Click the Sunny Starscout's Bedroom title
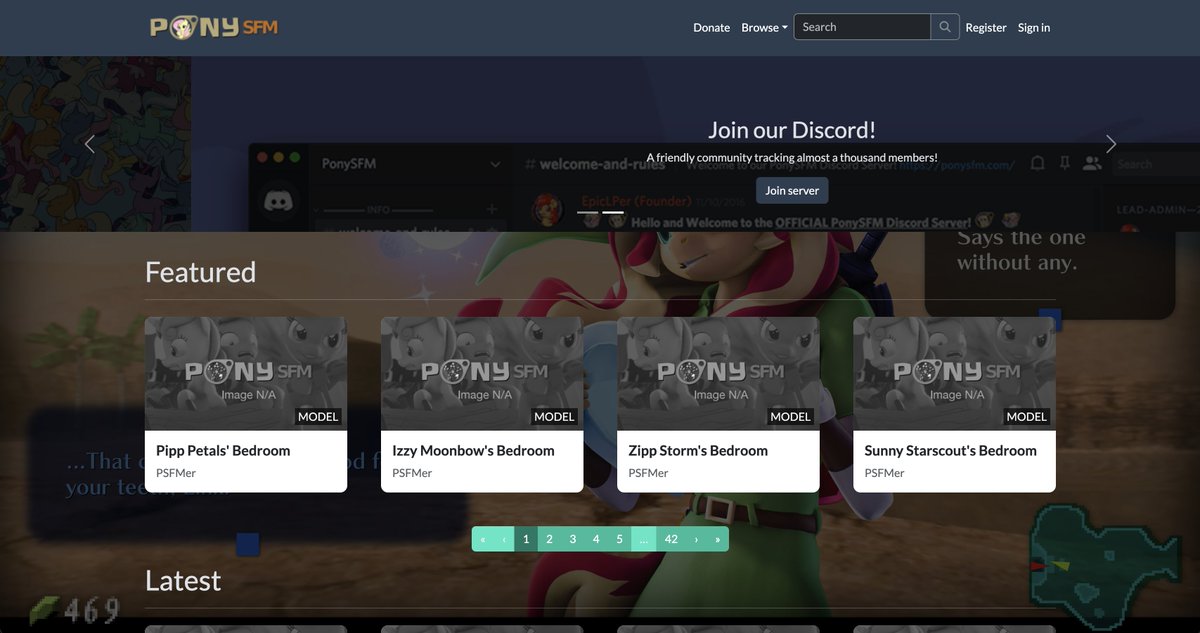 click(x=950, y=451)
